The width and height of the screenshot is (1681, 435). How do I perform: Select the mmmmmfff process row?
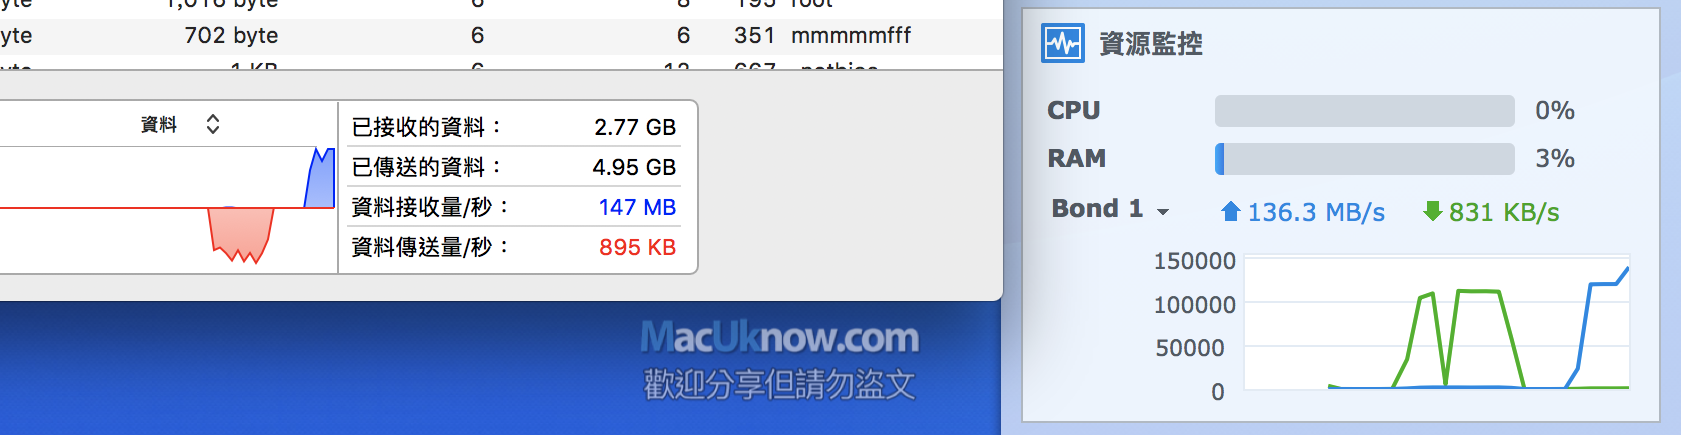[x=850, y=36]
